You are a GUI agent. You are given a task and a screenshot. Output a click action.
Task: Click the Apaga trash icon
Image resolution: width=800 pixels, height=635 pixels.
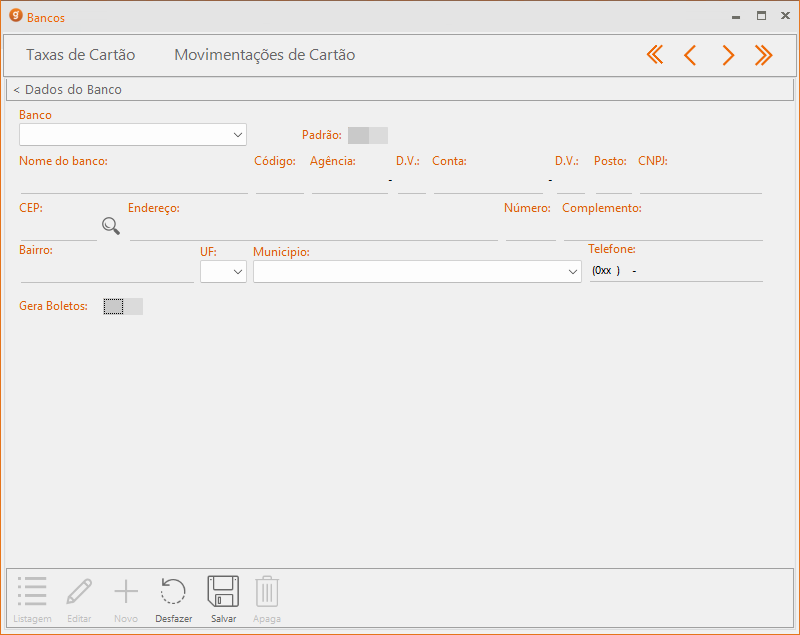[266, 592]
